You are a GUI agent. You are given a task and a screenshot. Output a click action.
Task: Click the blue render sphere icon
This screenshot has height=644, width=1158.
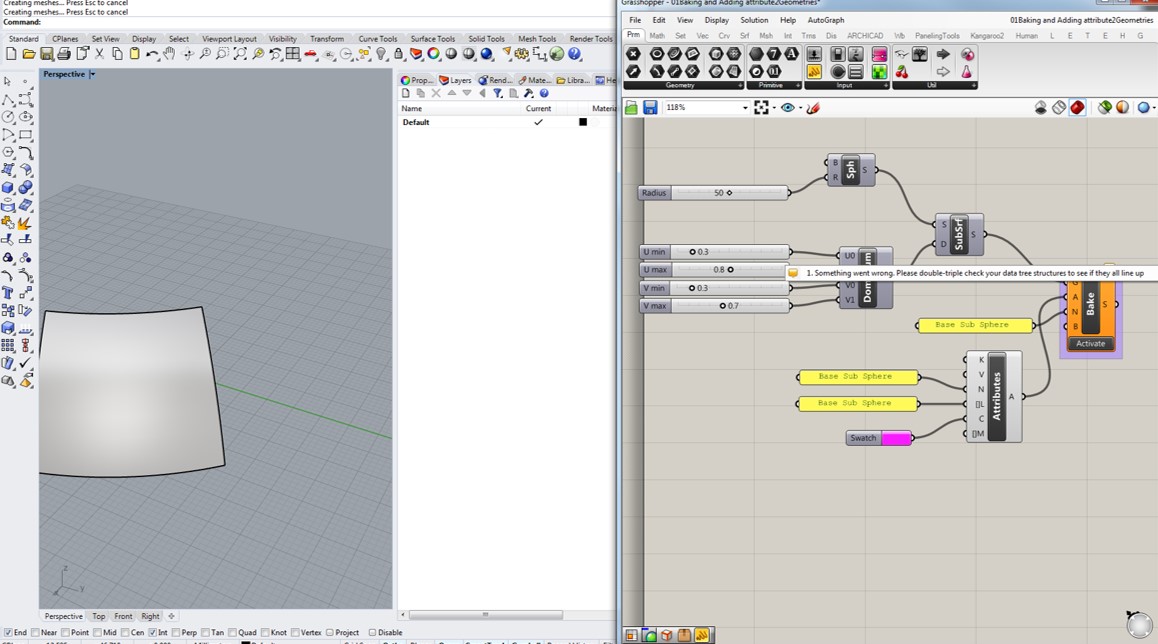click(x=487, y=54)
